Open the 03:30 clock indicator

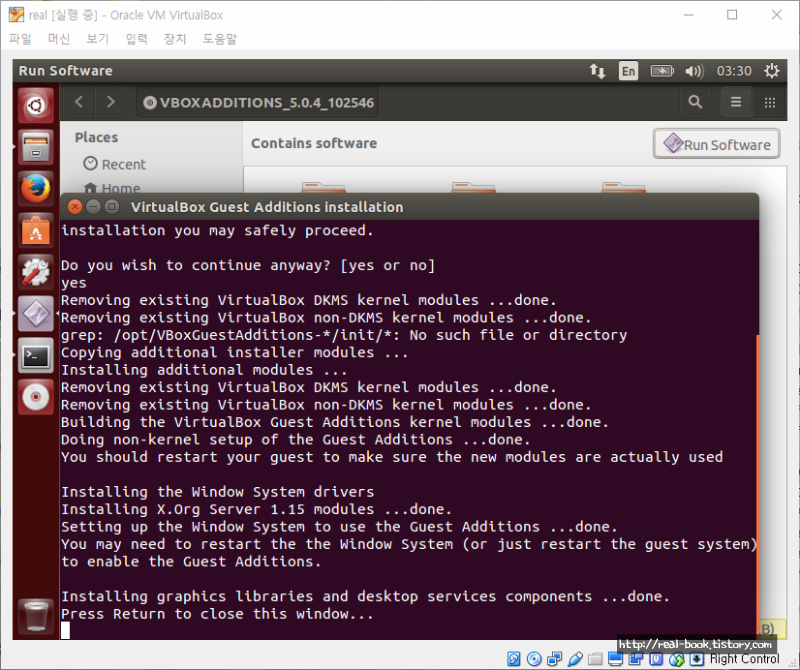(734, 71)
